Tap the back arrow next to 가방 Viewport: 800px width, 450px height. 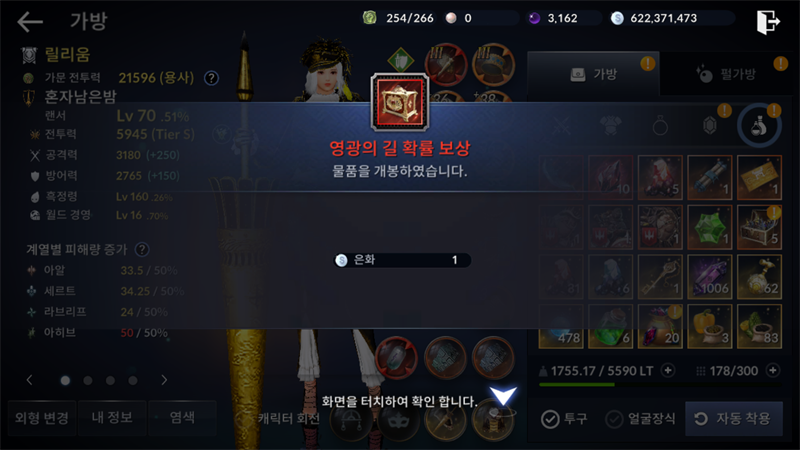point(30,22)
